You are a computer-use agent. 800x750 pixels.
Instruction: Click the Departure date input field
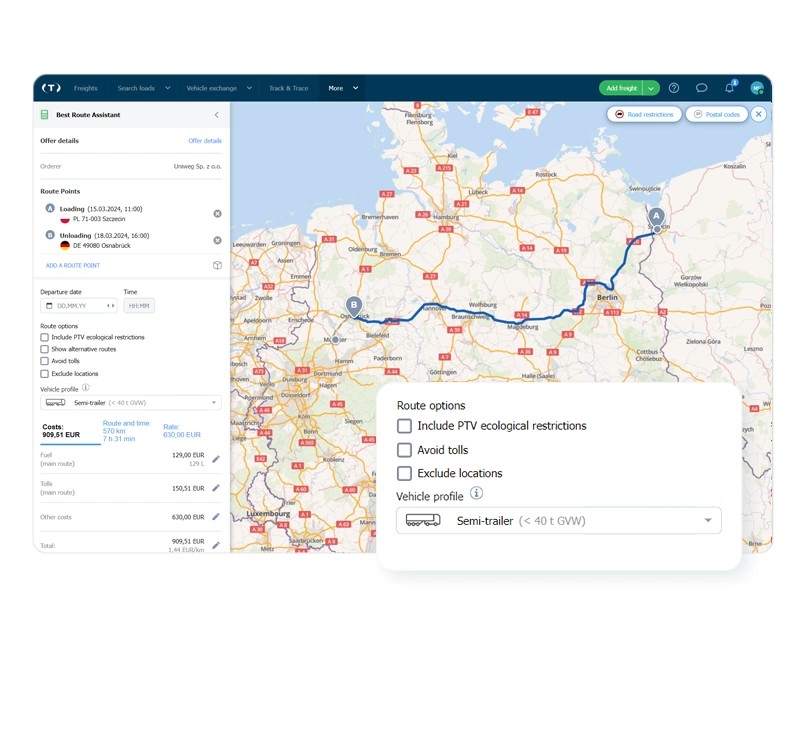tap(79, 306)
